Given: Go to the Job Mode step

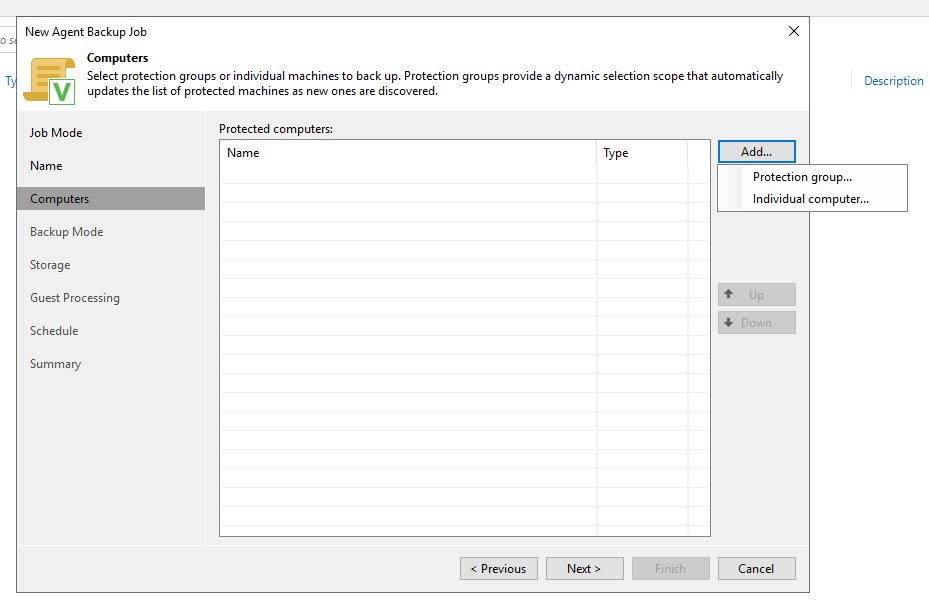Looking at the screenshot, I should [x=56, y=133].
